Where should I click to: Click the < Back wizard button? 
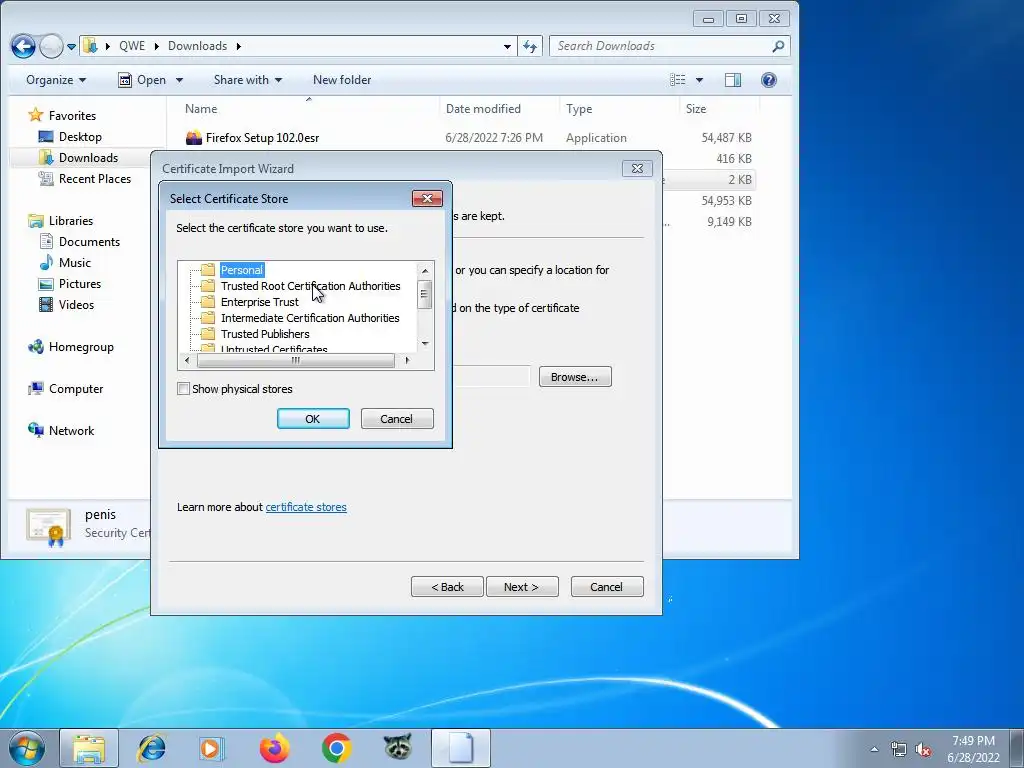(447, 586)
